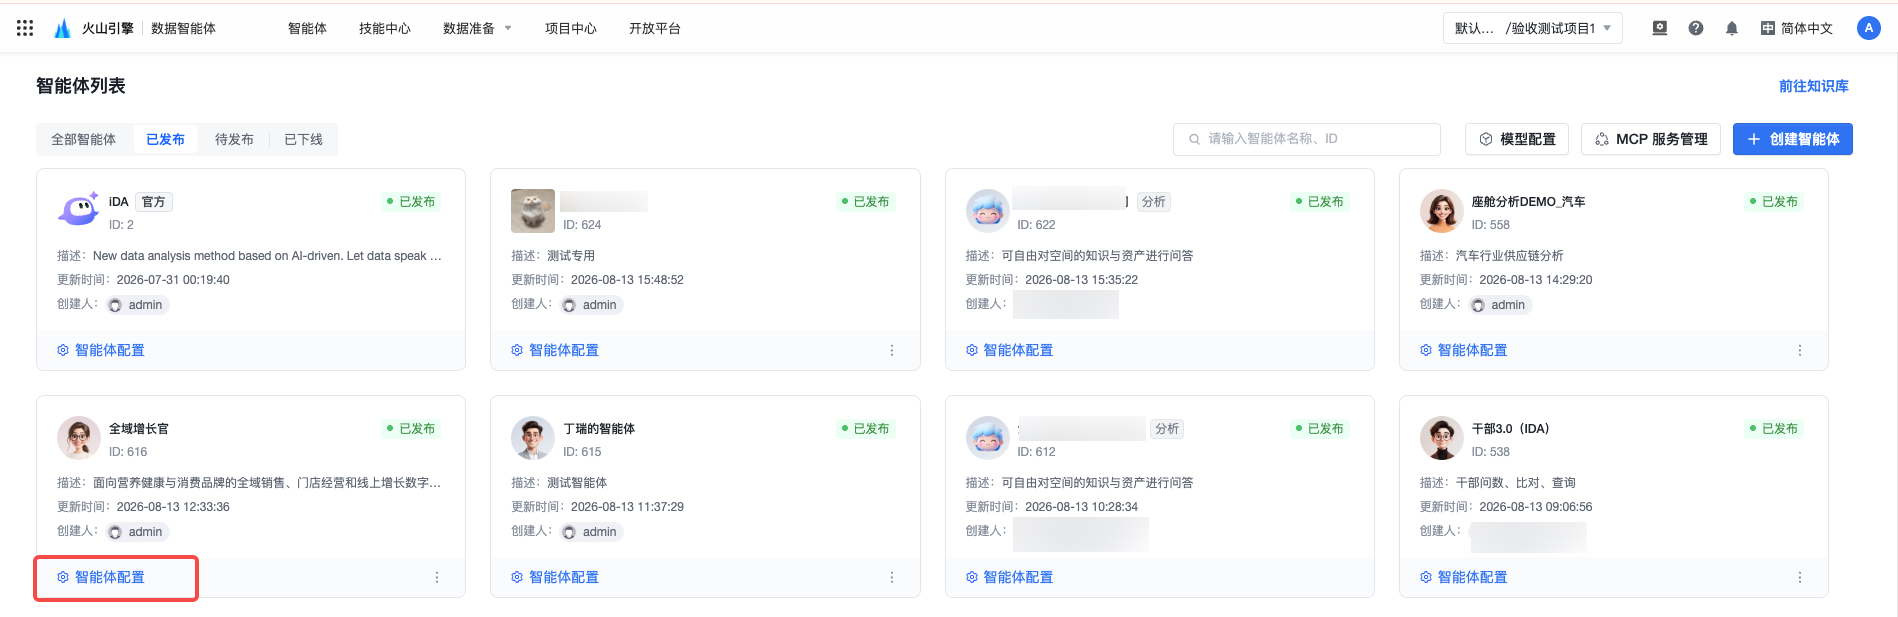This screenshot has height=617, width=1898.
Task: Open more options for 座舱分析DEMO_汽车 card
Action: (1800, 350)
